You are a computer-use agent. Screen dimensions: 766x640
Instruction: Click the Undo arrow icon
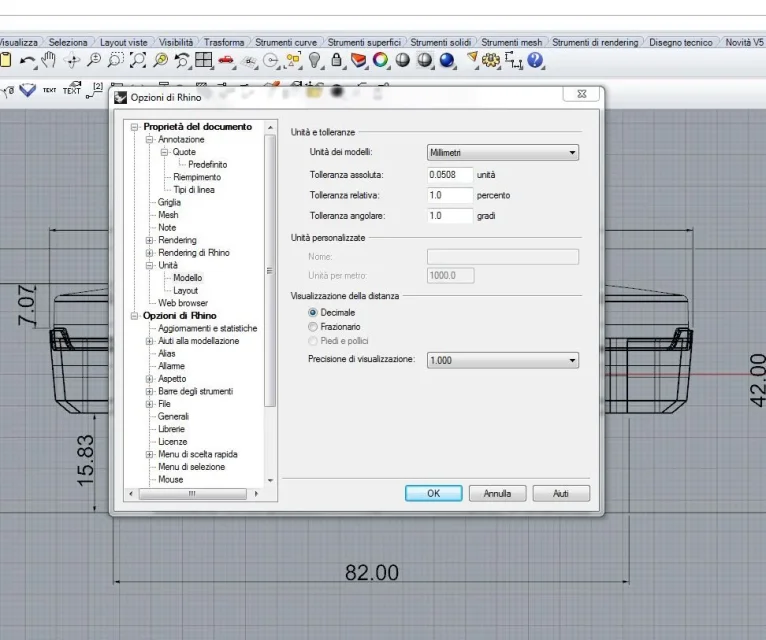(x=27, y=61)
